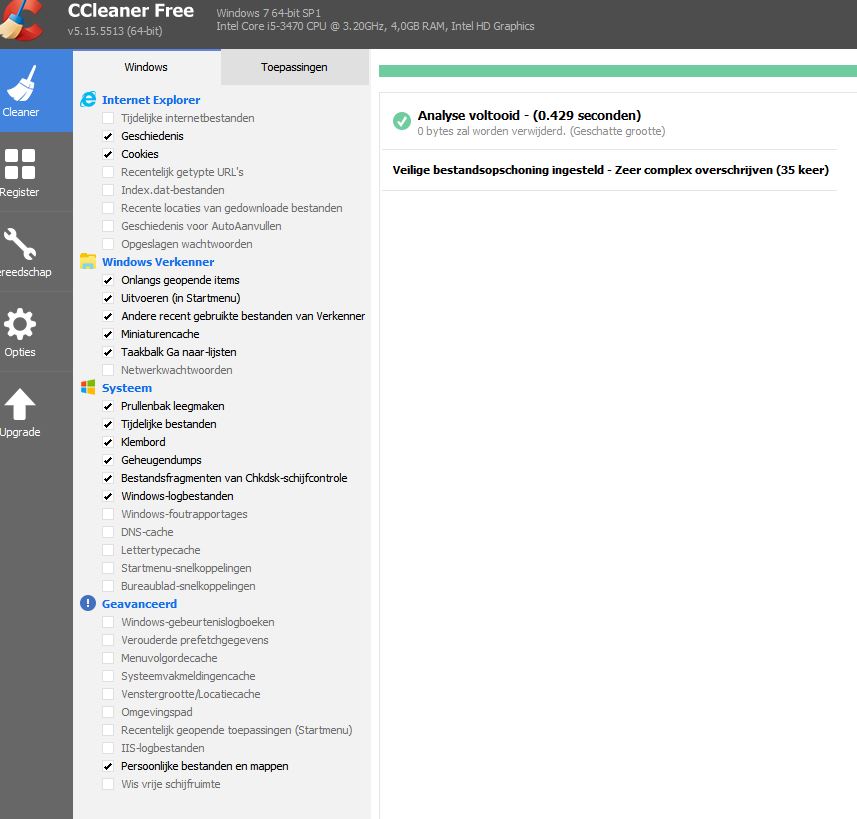Enable Systeemvakmeldingencache checkbox
This screenshot has height=819, width=857.
point(108,676)
